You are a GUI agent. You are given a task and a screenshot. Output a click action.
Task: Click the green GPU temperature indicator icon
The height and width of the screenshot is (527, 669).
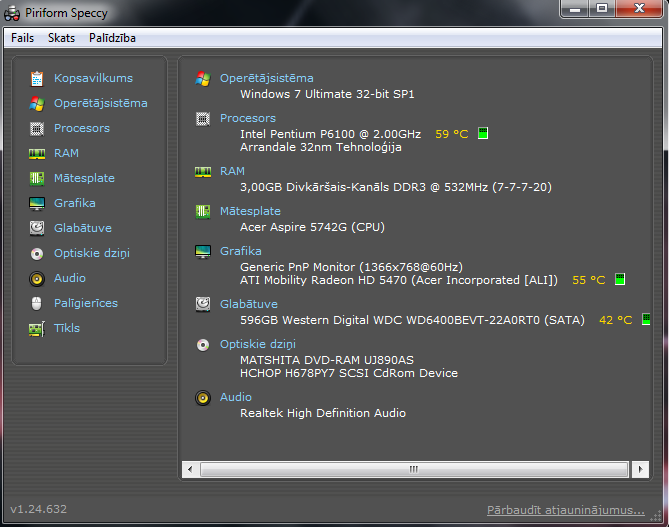pos(620,279)
